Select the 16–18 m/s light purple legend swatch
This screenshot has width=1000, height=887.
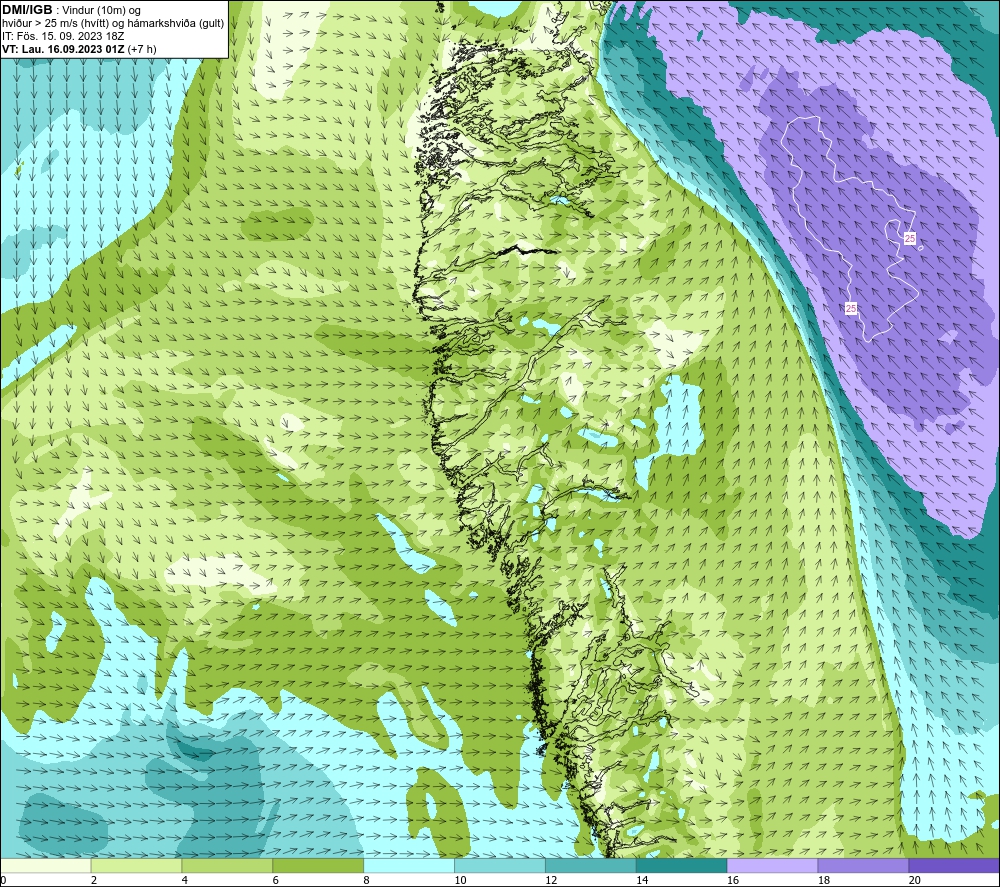click(x=772, y=865)
